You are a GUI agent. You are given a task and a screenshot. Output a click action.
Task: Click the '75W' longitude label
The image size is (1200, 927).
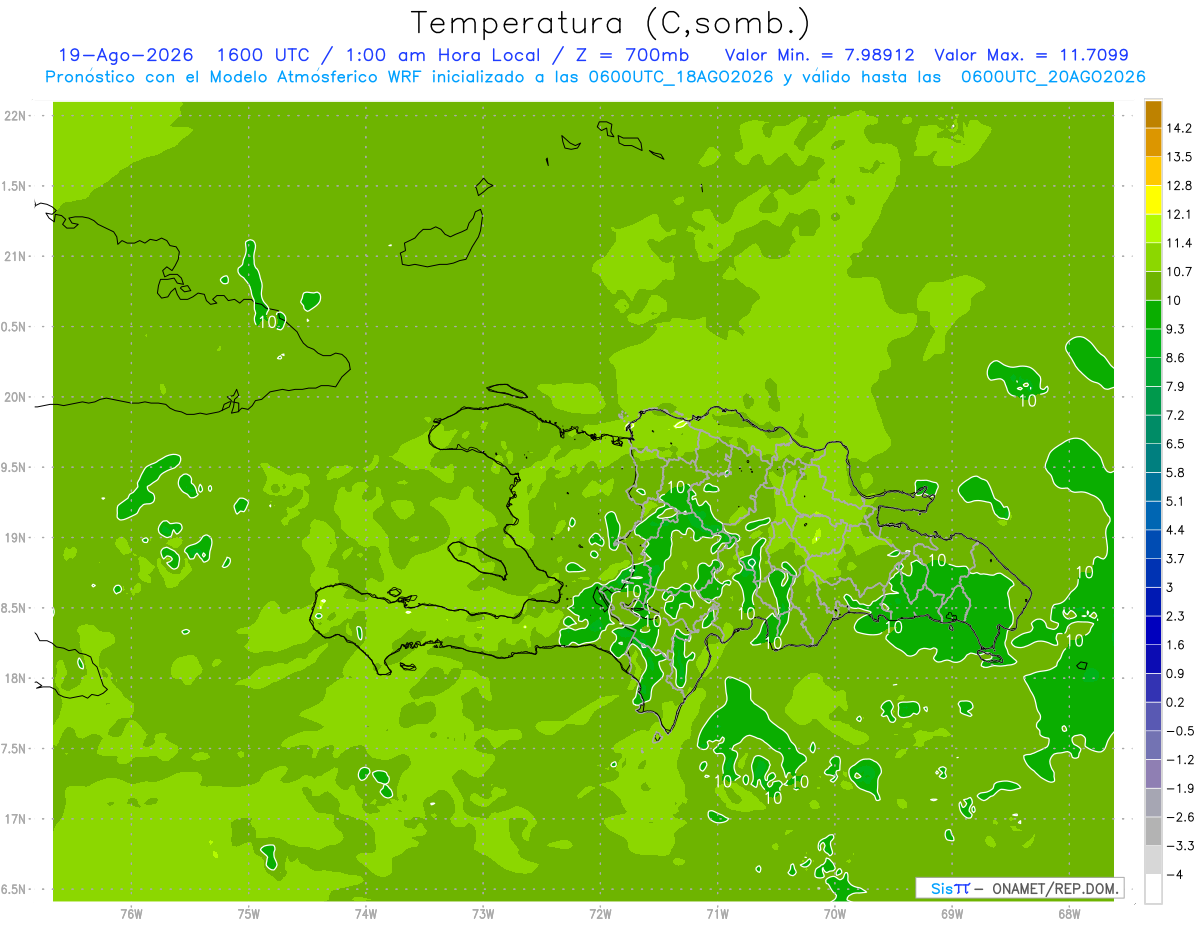249,914
